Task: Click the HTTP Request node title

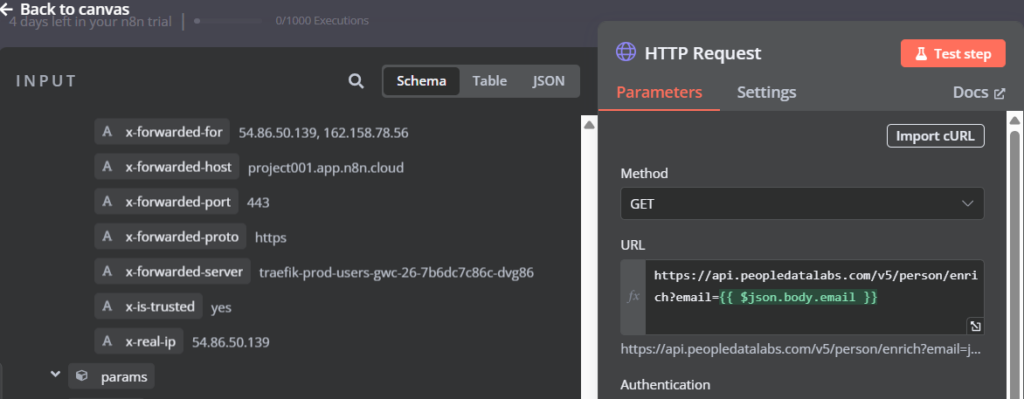Action: click(703, 53)
